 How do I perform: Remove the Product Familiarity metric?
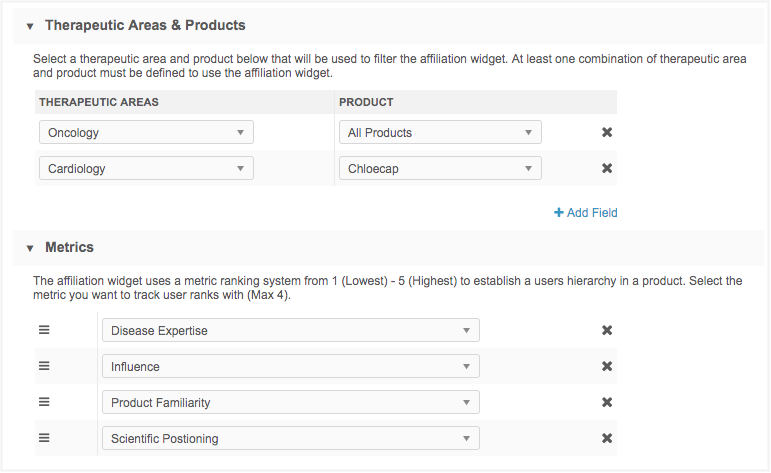(x=606, y=403)
